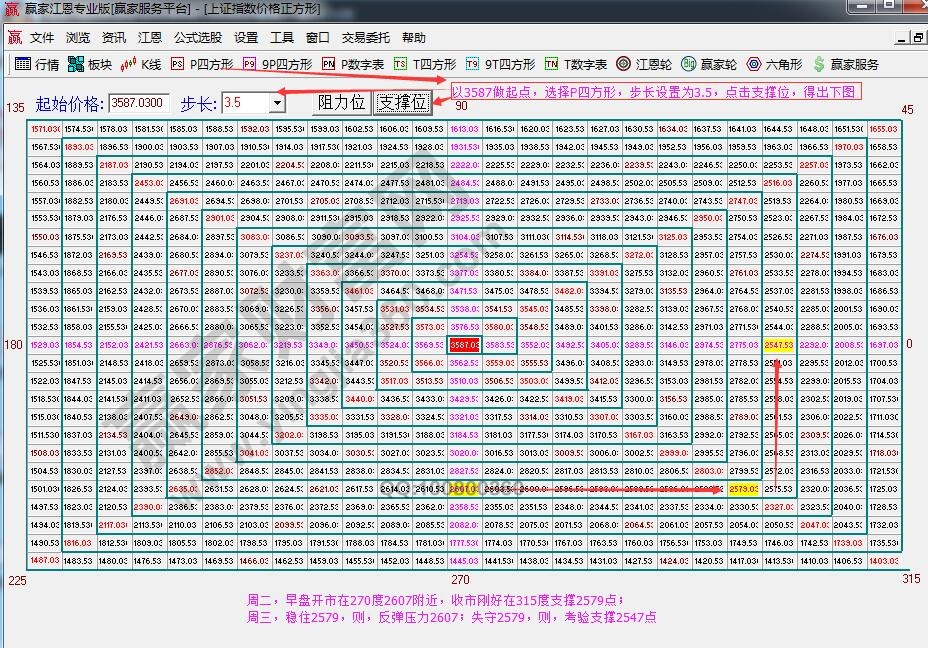Expand the 步长 step size dropdown
The width and height of the screenshot is (928, 648).
(276, 103)
